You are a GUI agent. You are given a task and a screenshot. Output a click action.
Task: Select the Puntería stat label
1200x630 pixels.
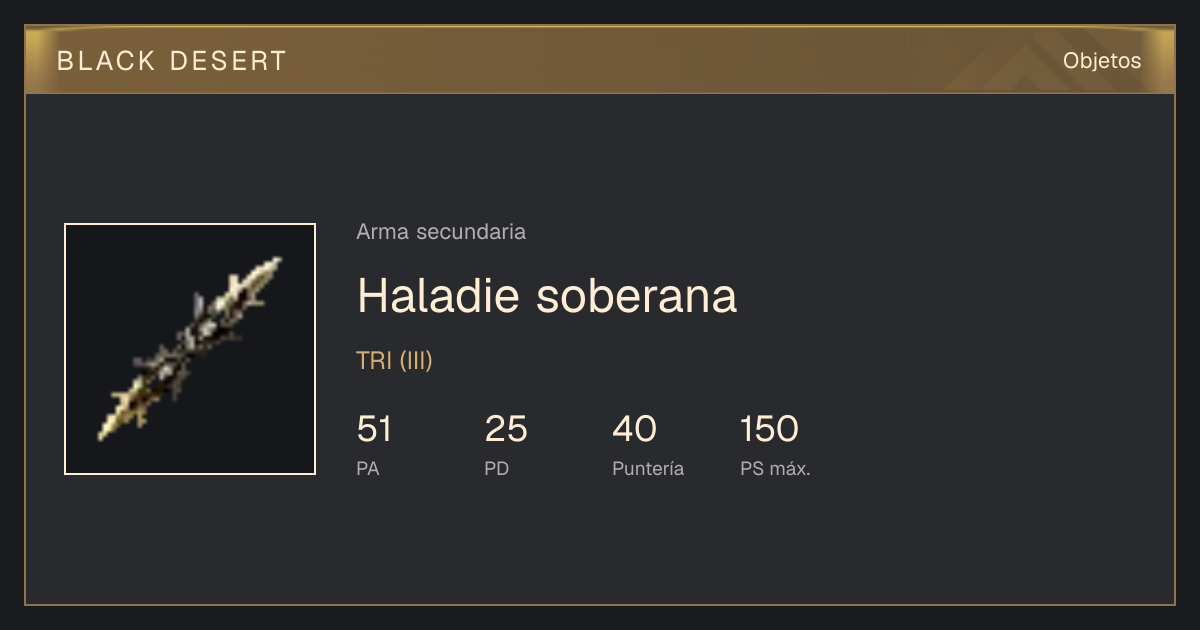tap(648, 469)
